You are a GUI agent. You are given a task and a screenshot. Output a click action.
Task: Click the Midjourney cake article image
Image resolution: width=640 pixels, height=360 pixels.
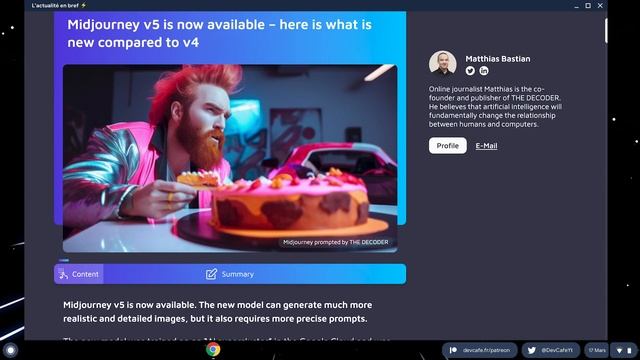coord(230,158)
